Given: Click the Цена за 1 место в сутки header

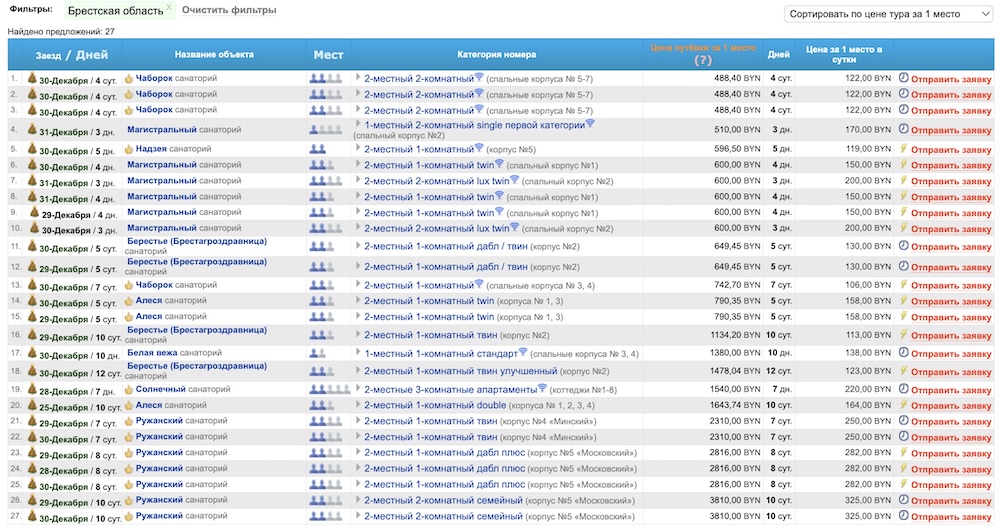Looking at the screenshot, I should point(844,54).
